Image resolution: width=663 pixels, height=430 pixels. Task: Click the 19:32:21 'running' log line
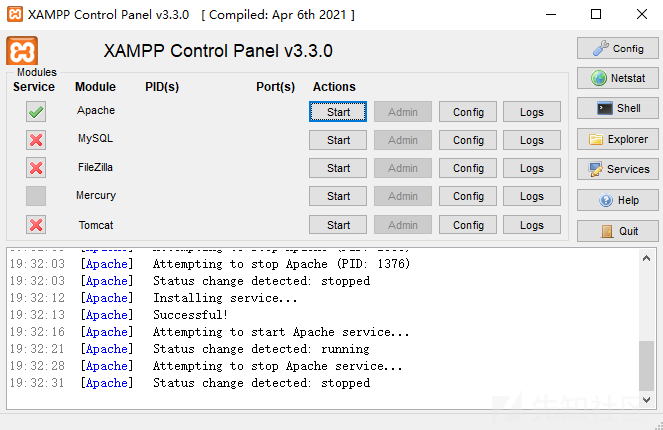click(x=261, y=349)
